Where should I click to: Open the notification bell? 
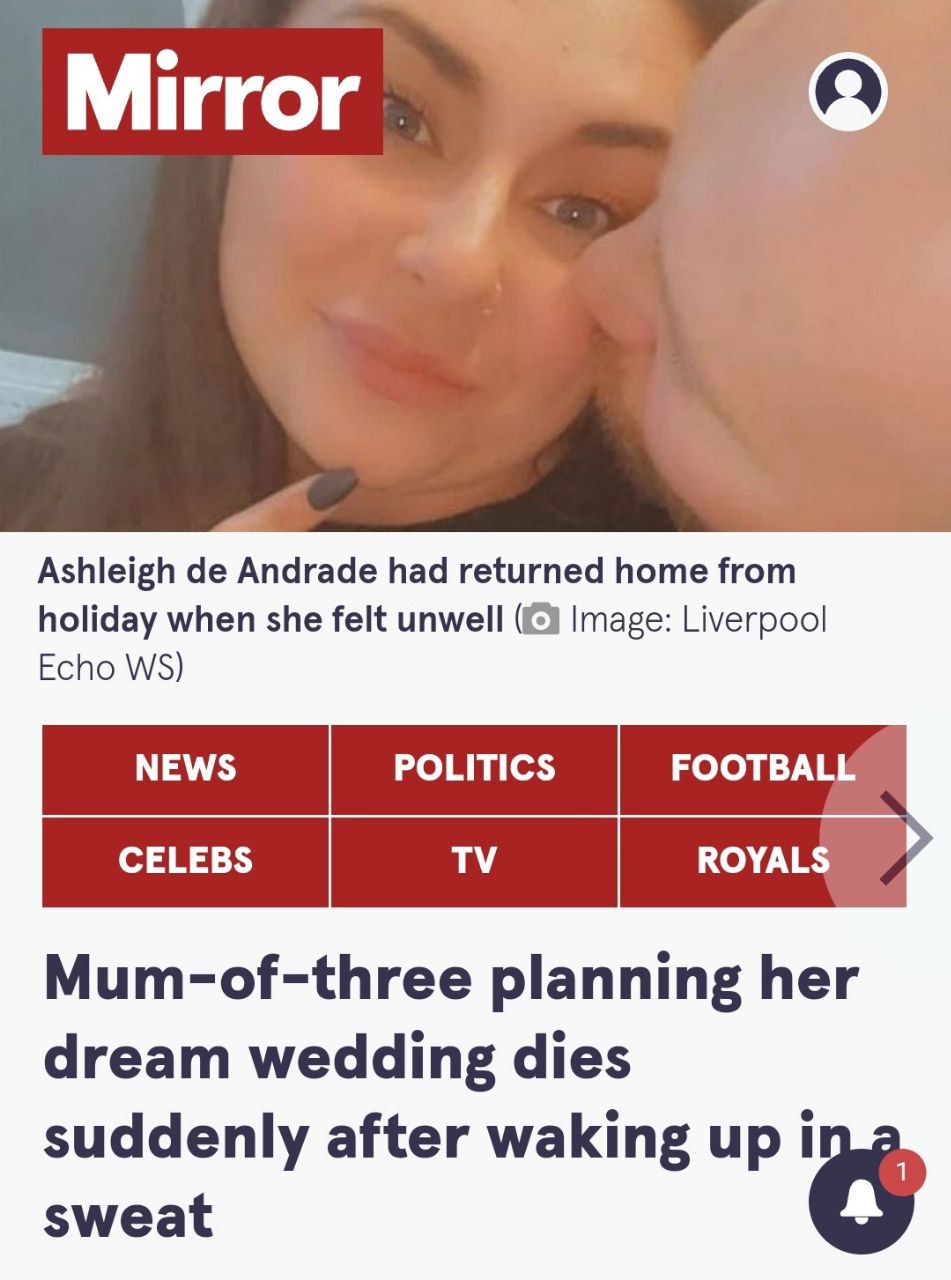pos(861,1201)
